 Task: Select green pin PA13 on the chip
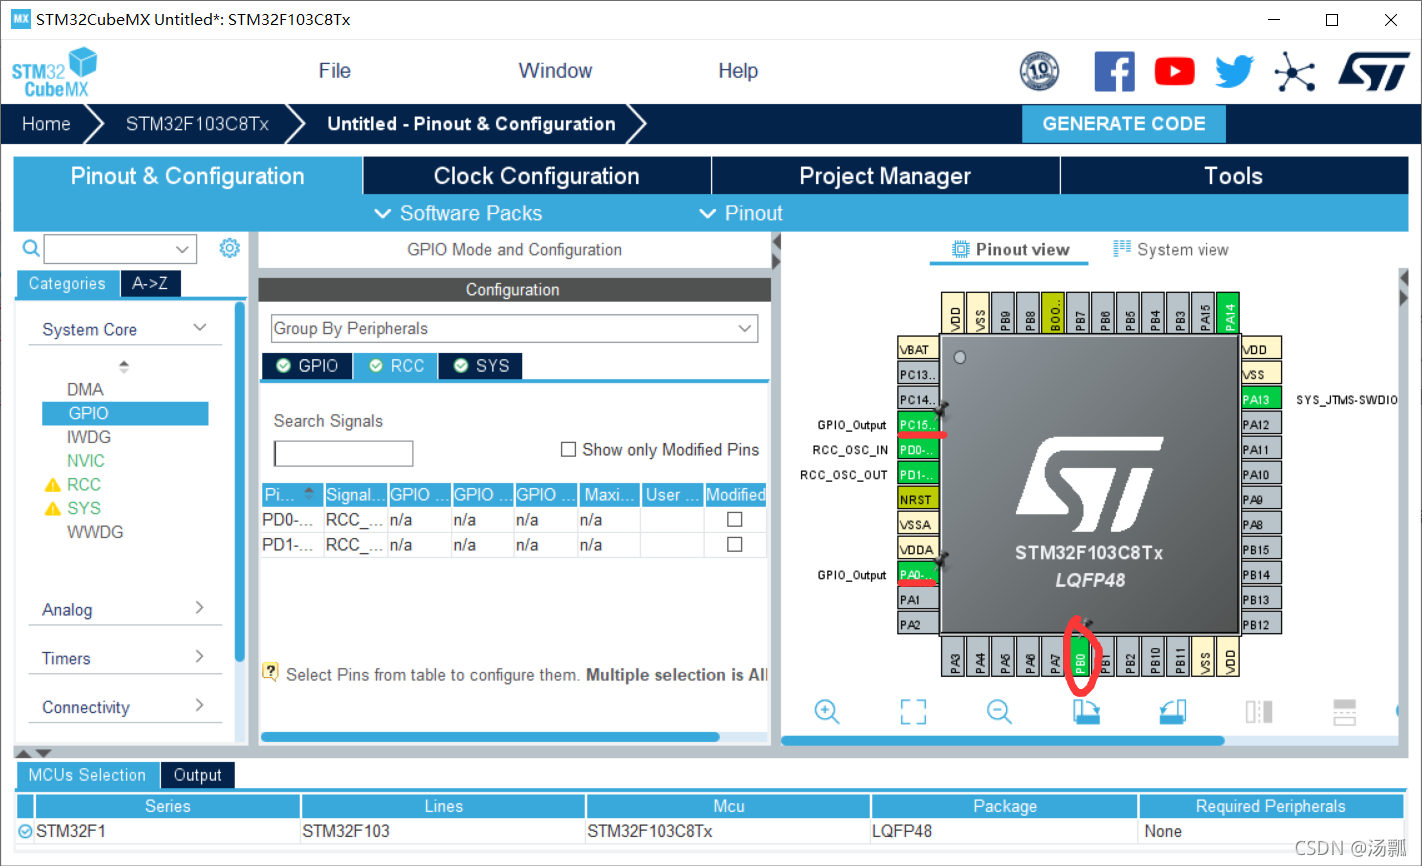click(x=1261, y=399)
